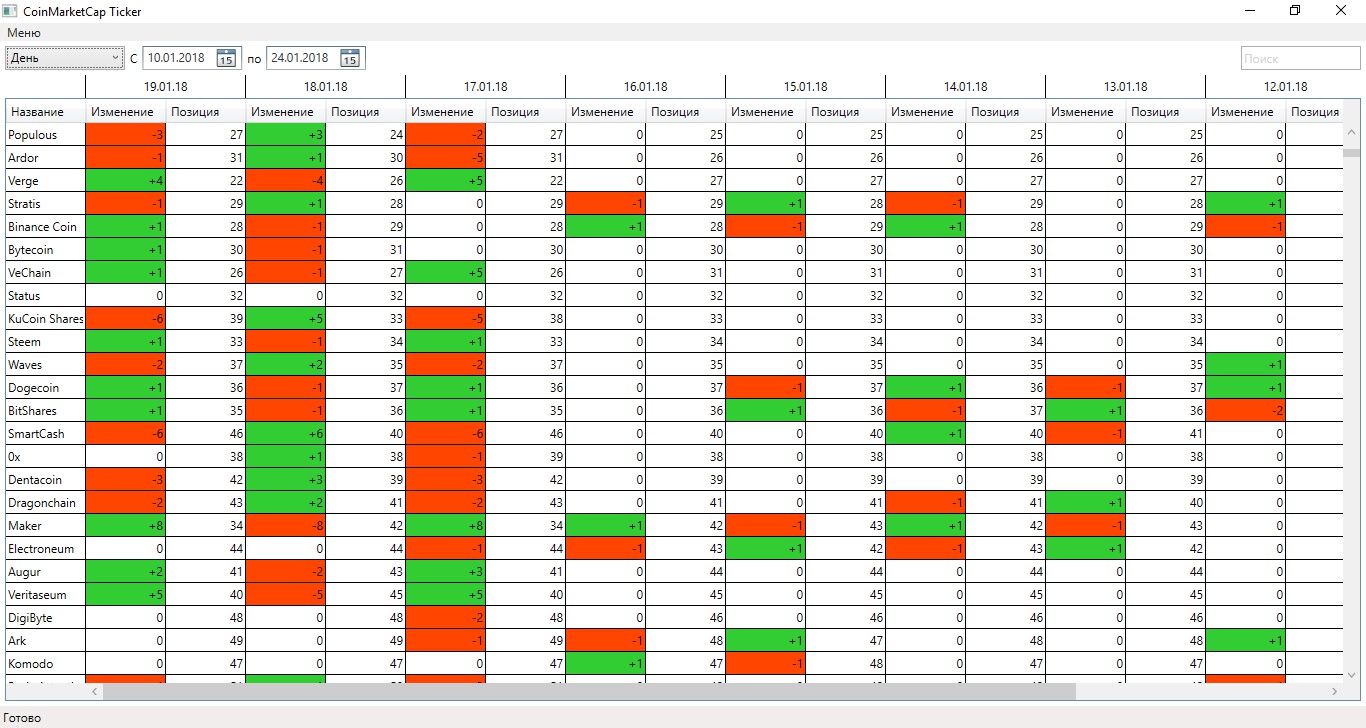The image size is (1366, 728).
Task: Select the 14.01.18 date header
Action: (965, 87)
